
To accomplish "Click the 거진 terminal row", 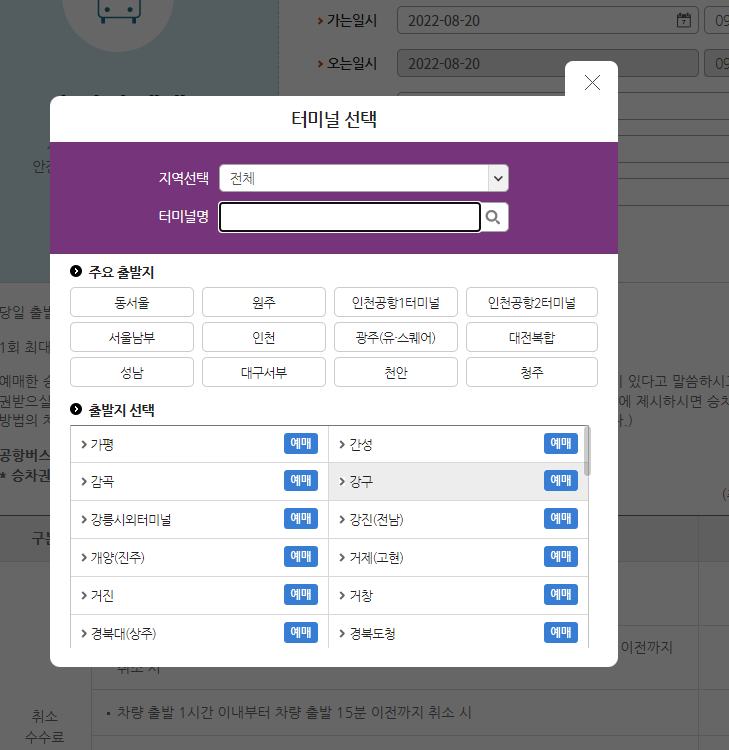I will click(x=199, y=596).
